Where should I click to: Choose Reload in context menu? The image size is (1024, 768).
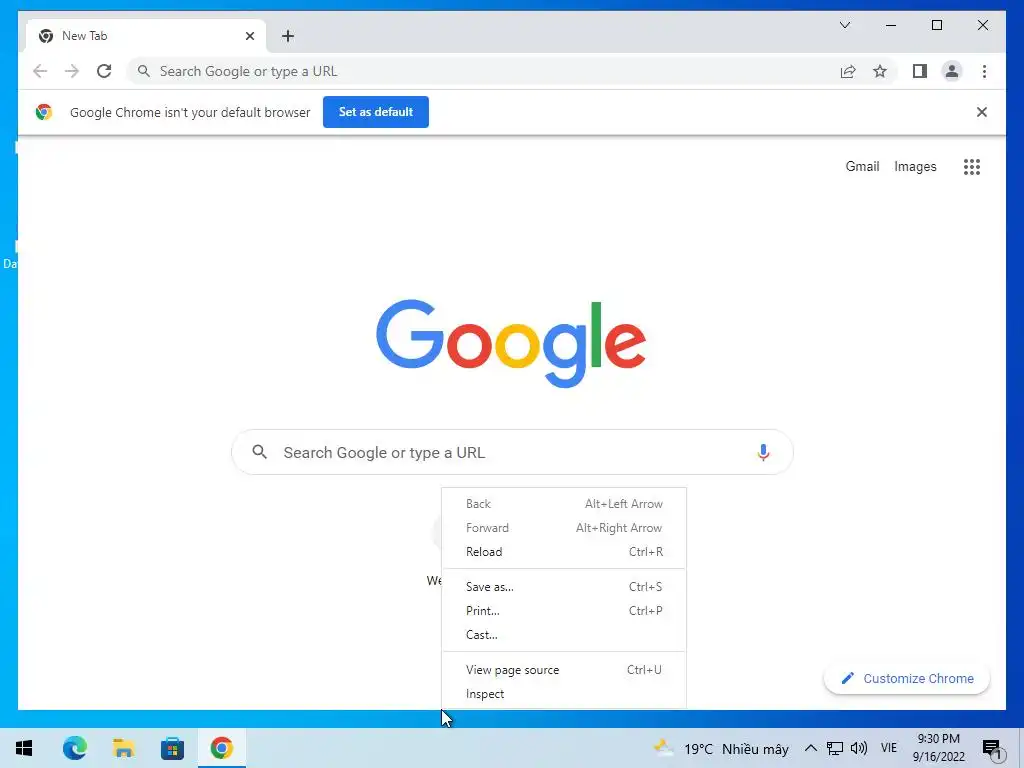(564, 552)
